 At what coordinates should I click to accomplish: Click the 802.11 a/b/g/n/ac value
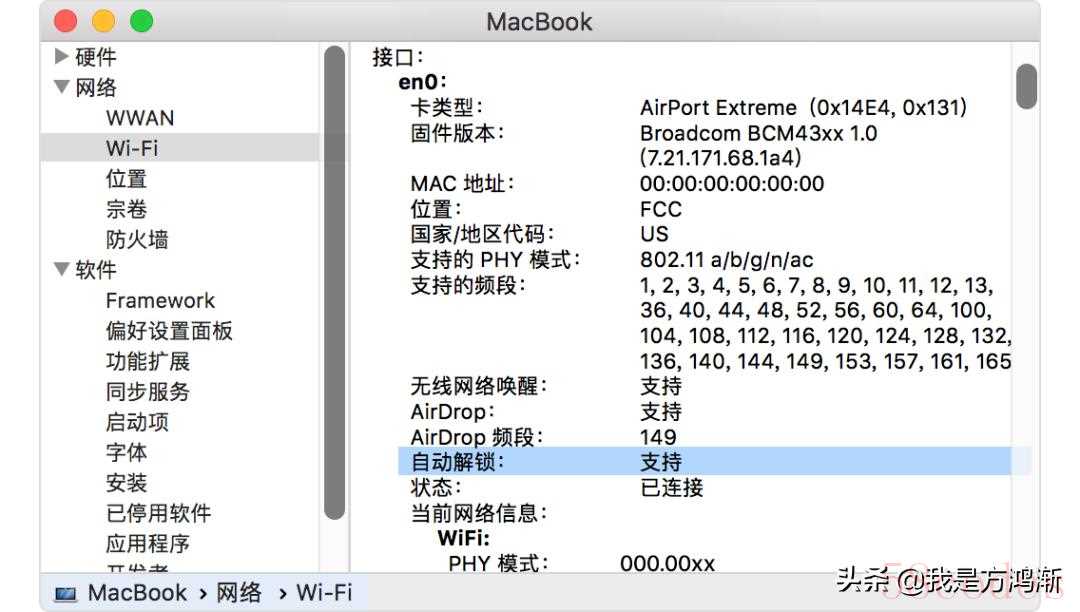[727, 260]
